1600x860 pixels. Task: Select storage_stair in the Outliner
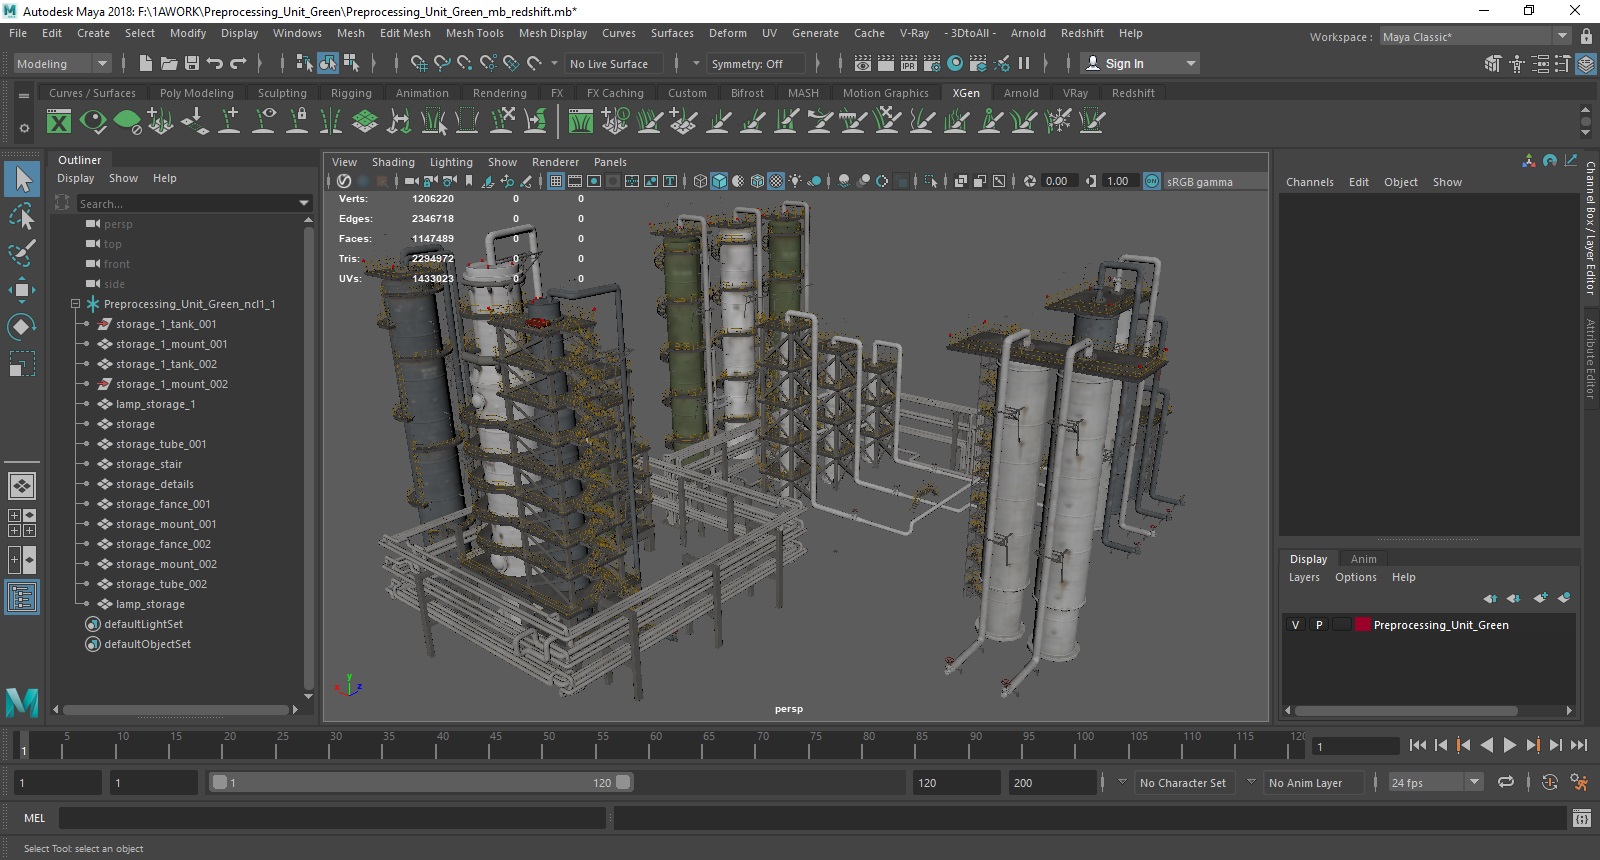point(149,464)
